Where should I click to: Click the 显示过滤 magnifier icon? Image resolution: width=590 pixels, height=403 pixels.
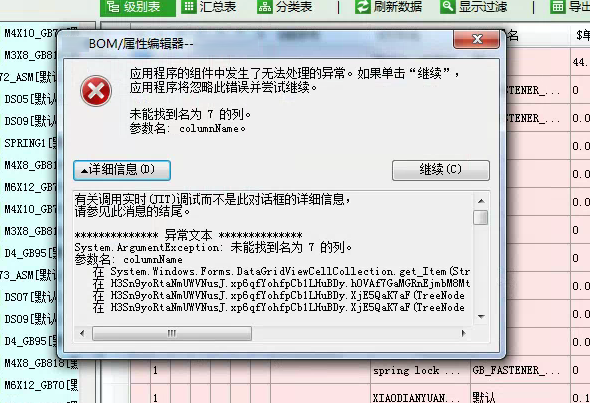tap(448, 7)
